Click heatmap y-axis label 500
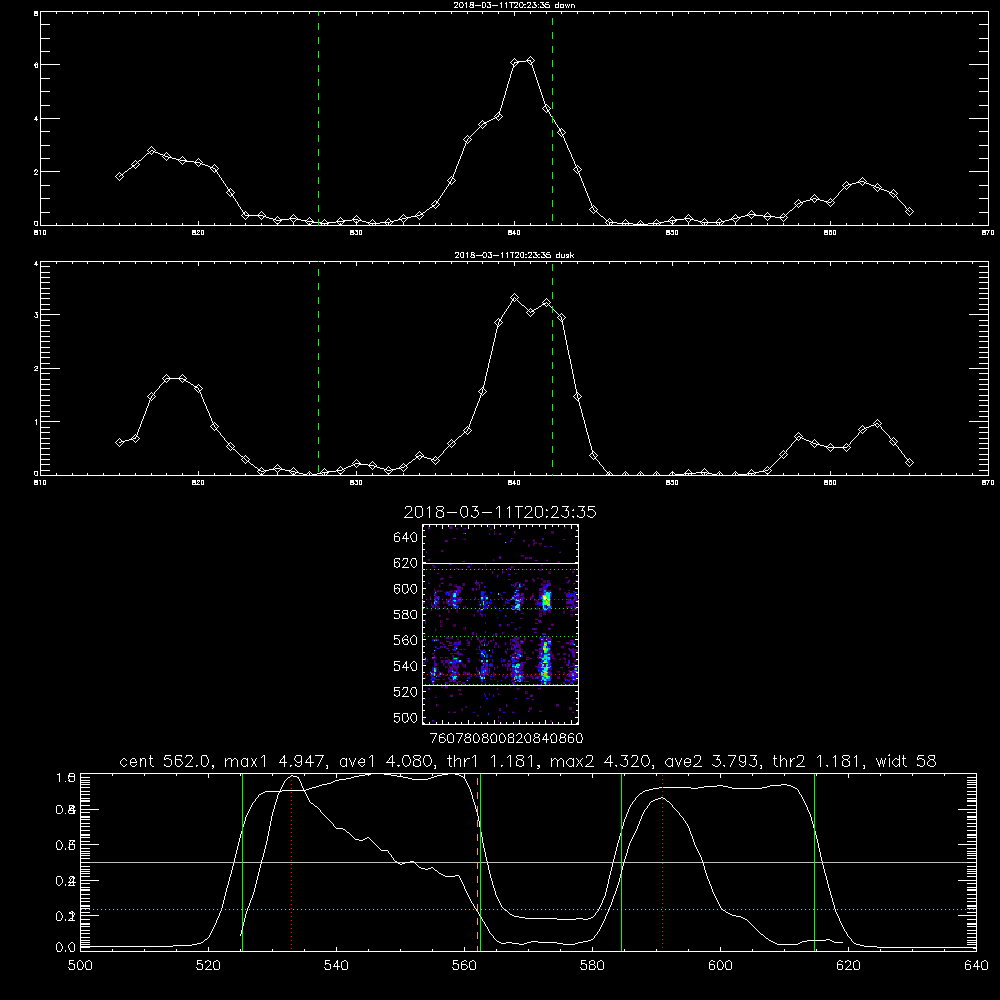1000x1000 pixels. (x=405, y=717)
